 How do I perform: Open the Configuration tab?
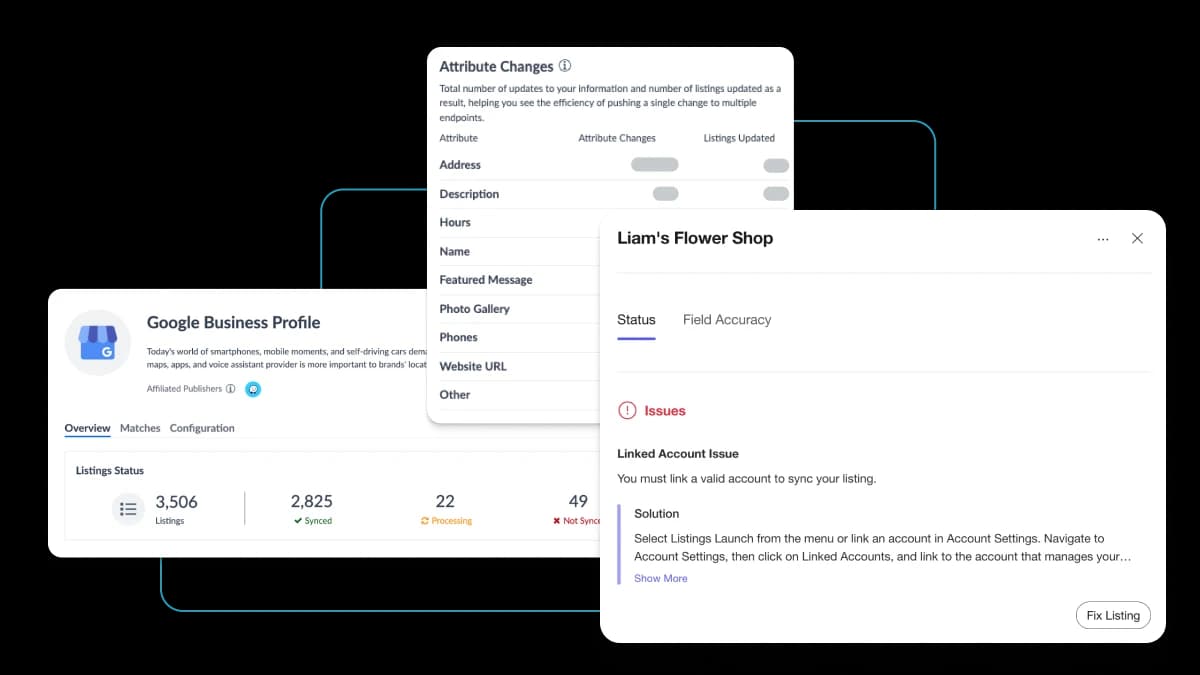click(x=202, y=428)
